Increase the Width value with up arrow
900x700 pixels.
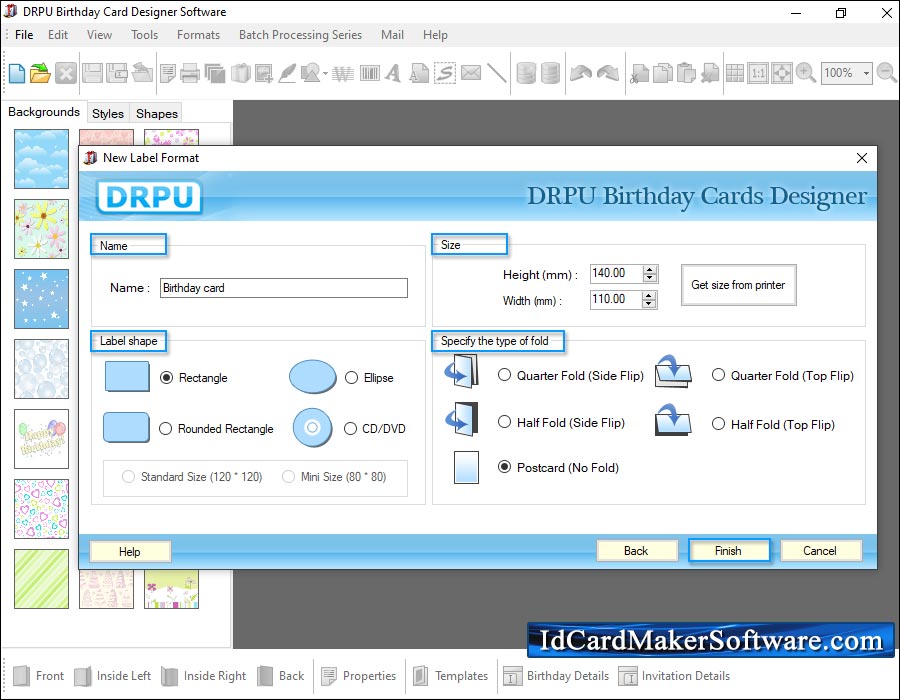point(649,295)
